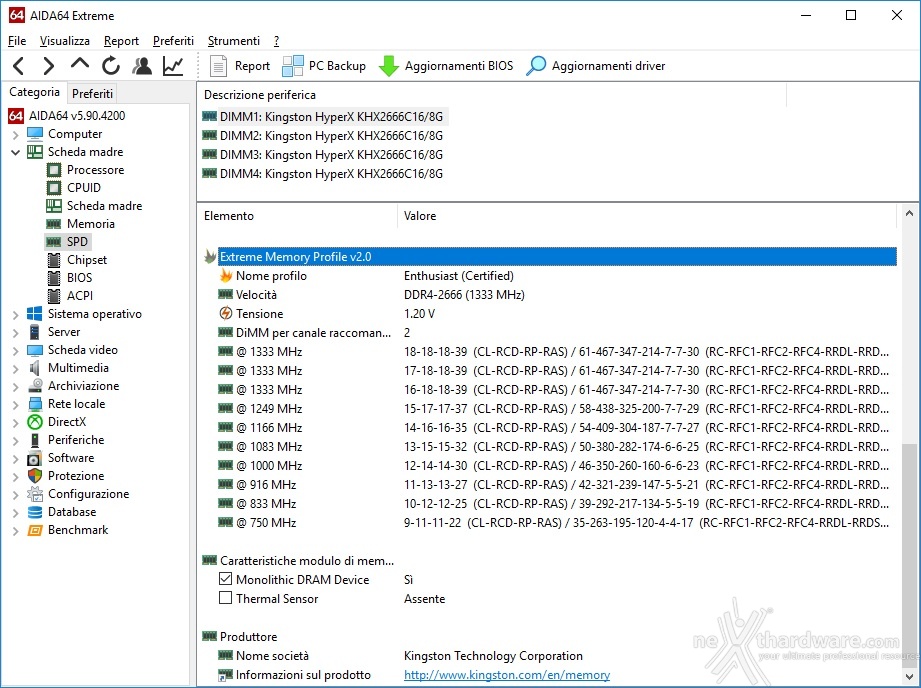Click the Sistema operativo Windows logo icon
This screenshot has width=921, height=688.
pos(35,314)
